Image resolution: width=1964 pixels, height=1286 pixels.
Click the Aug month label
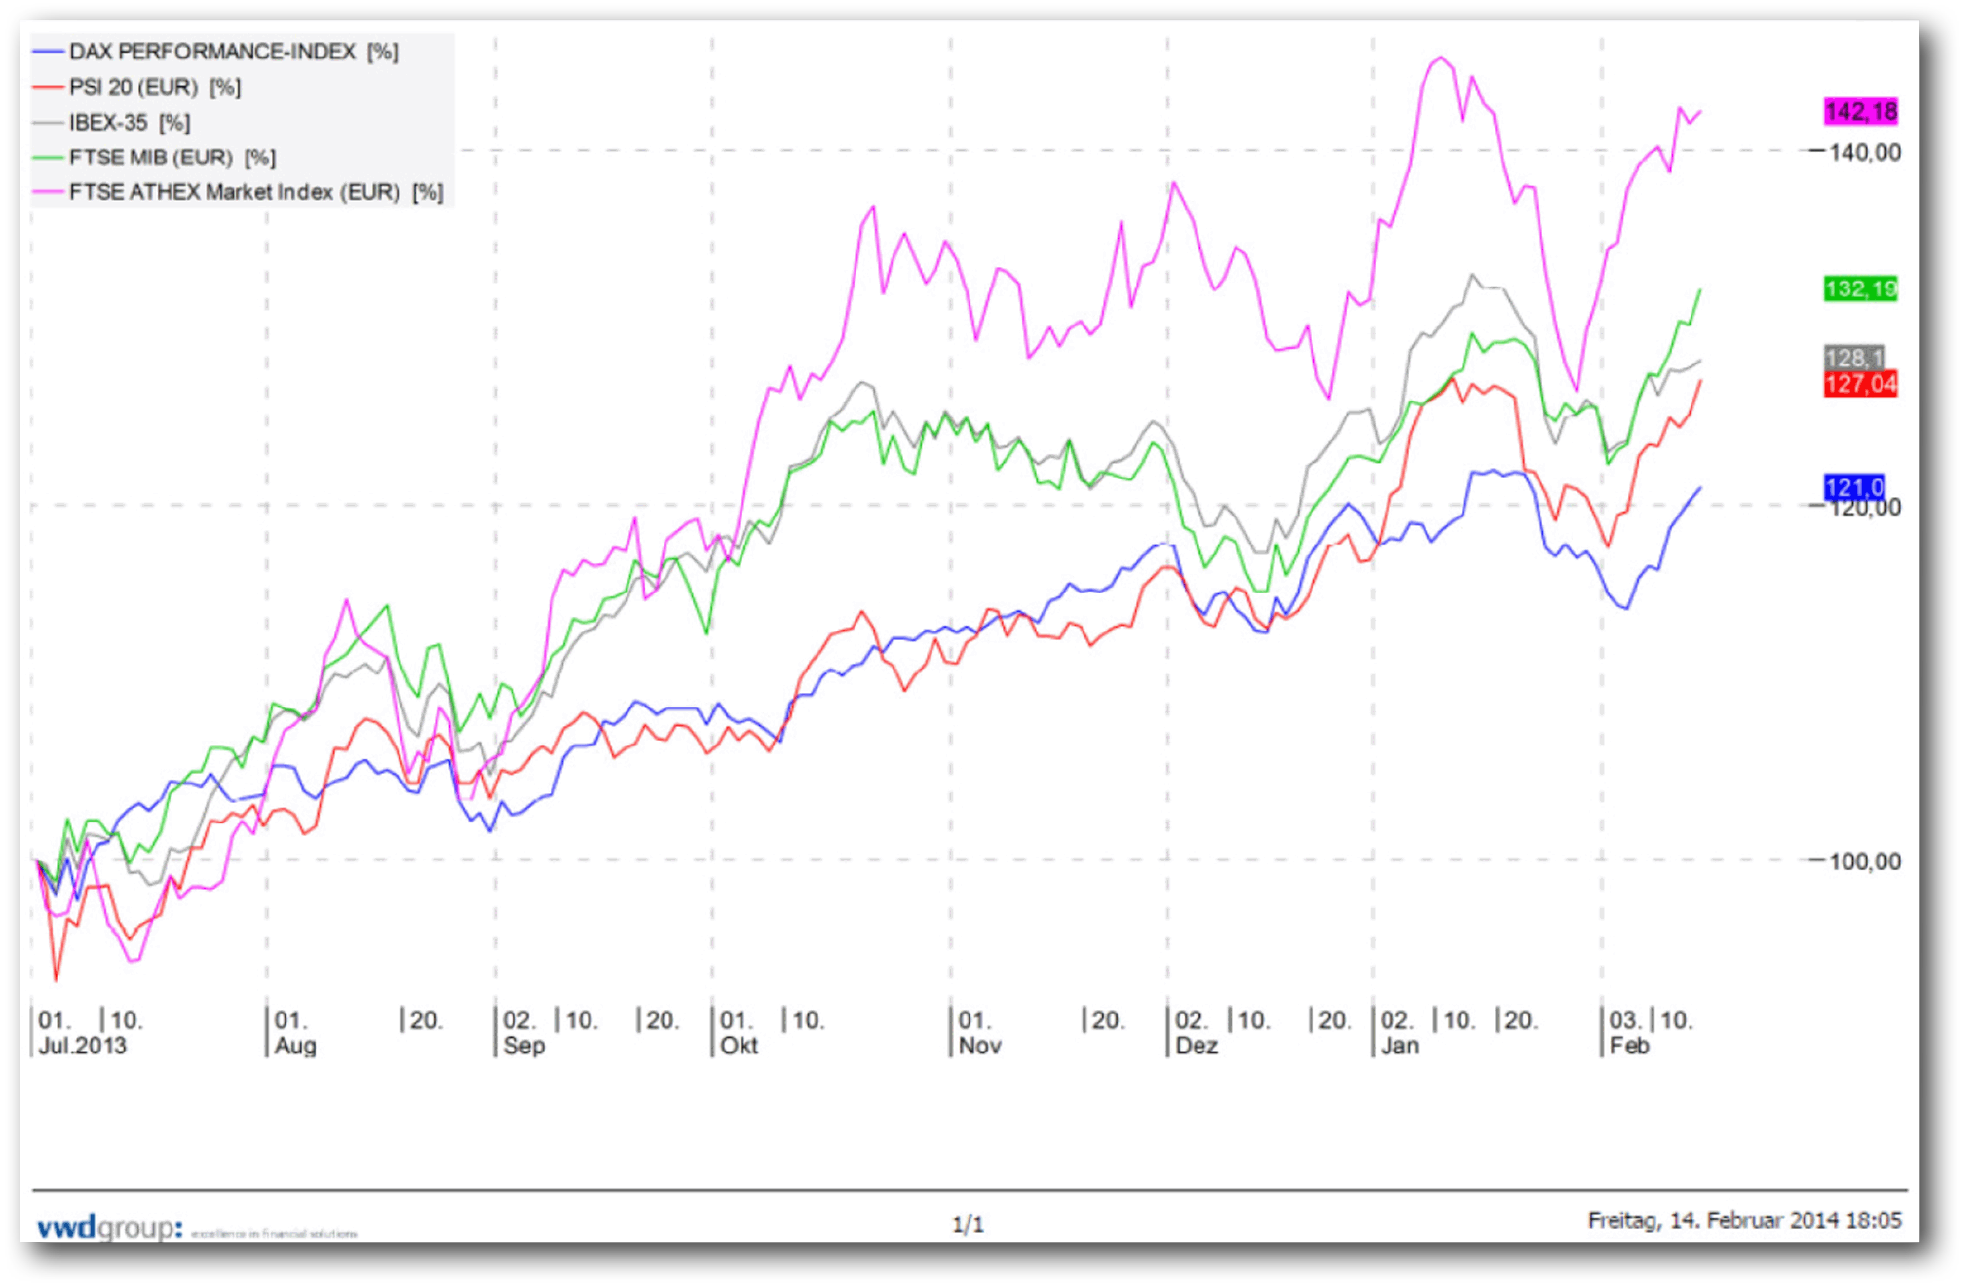pos(295,1045)
